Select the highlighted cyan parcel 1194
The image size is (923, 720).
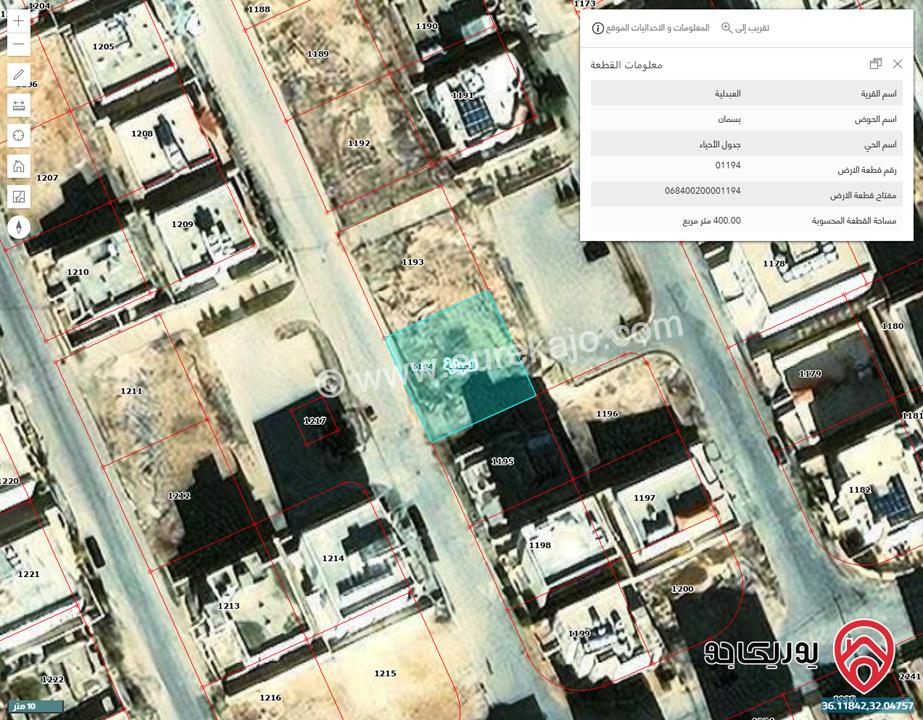click(x=460, y=367)
